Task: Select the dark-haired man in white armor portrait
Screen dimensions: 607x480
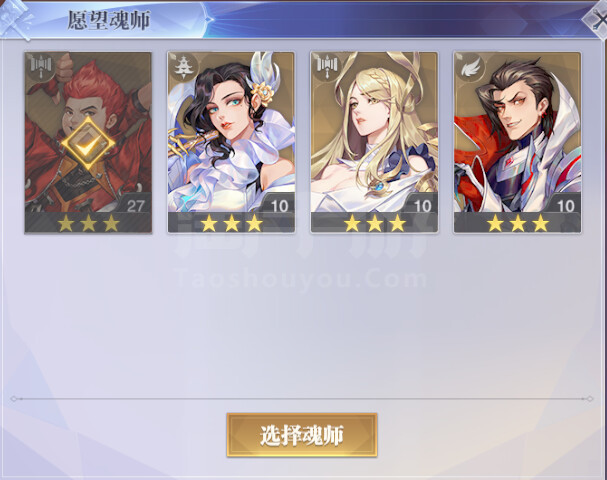Action: [x=517, y=132]
